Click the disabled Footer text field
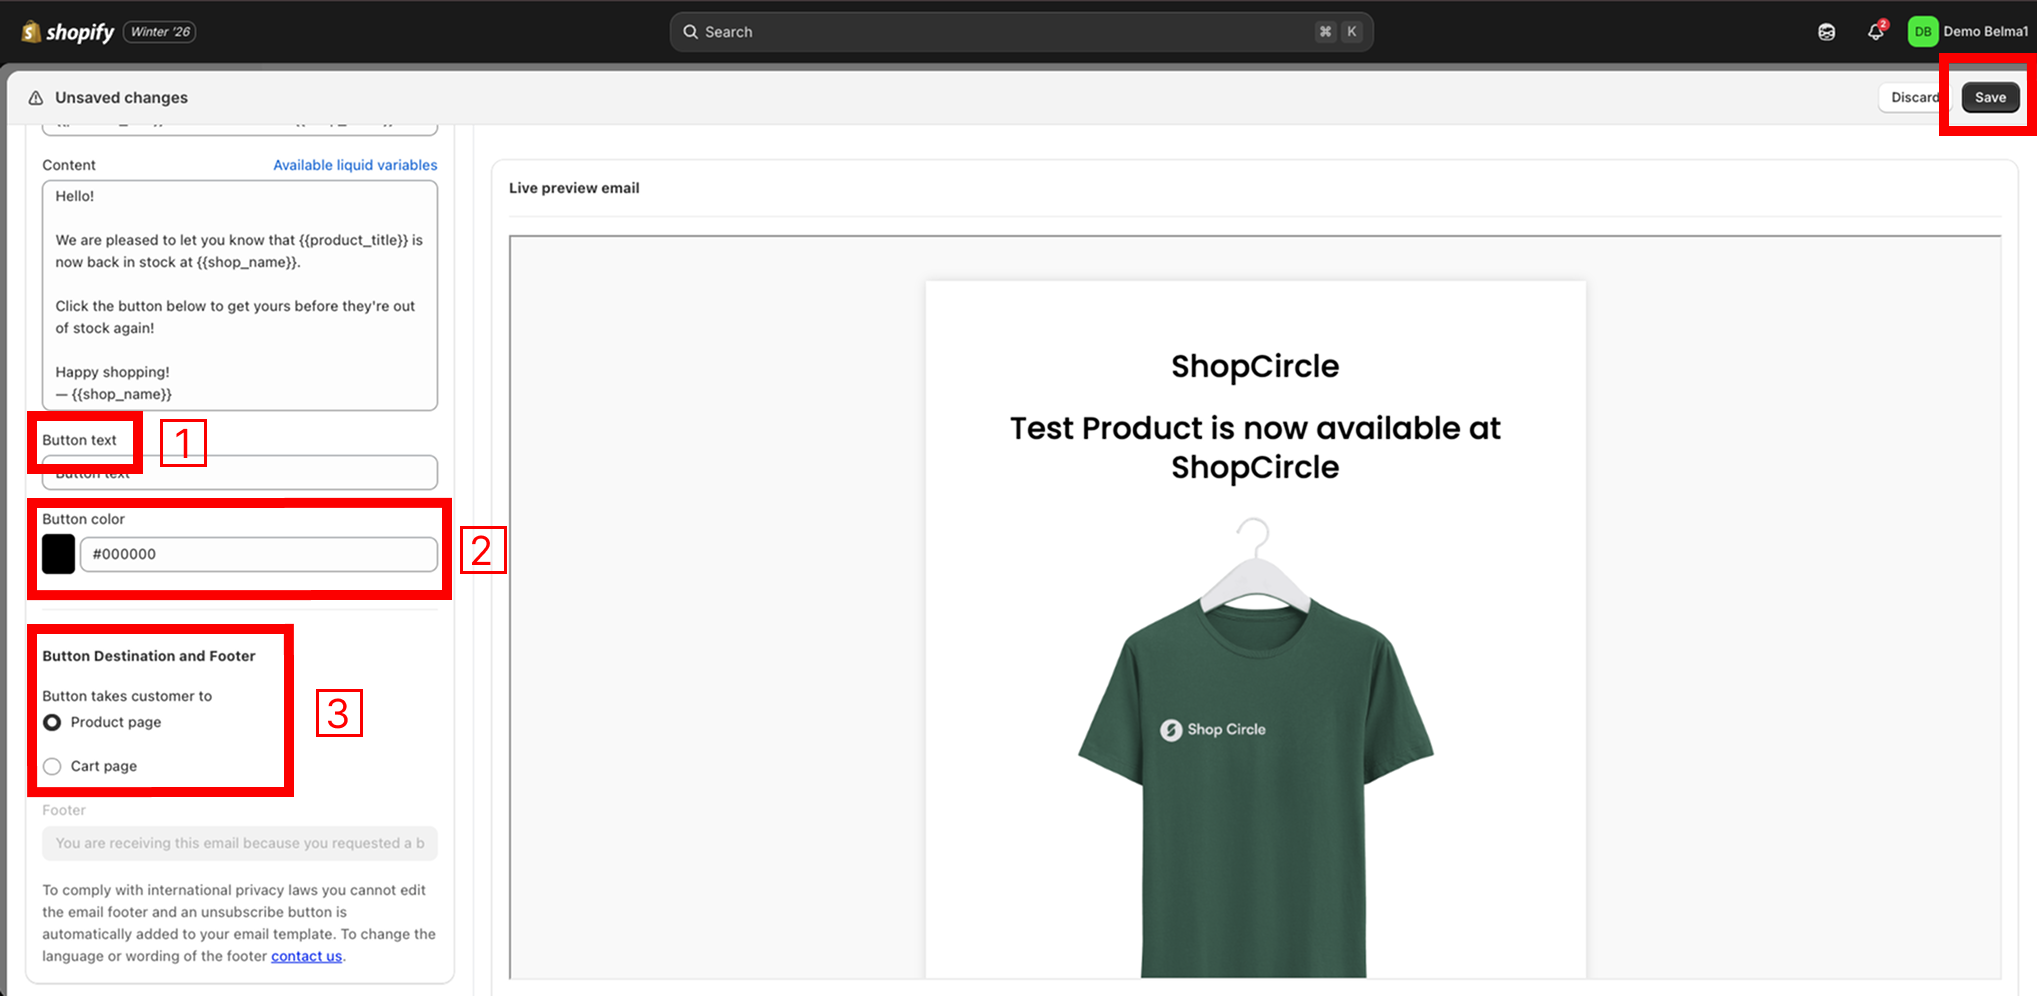2037x996 pixels. (x=240, y=843)
